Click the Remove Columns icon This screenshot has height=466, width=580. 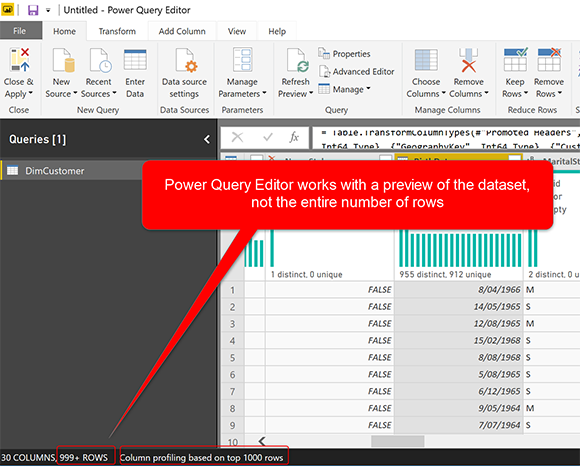coord(469,60)
